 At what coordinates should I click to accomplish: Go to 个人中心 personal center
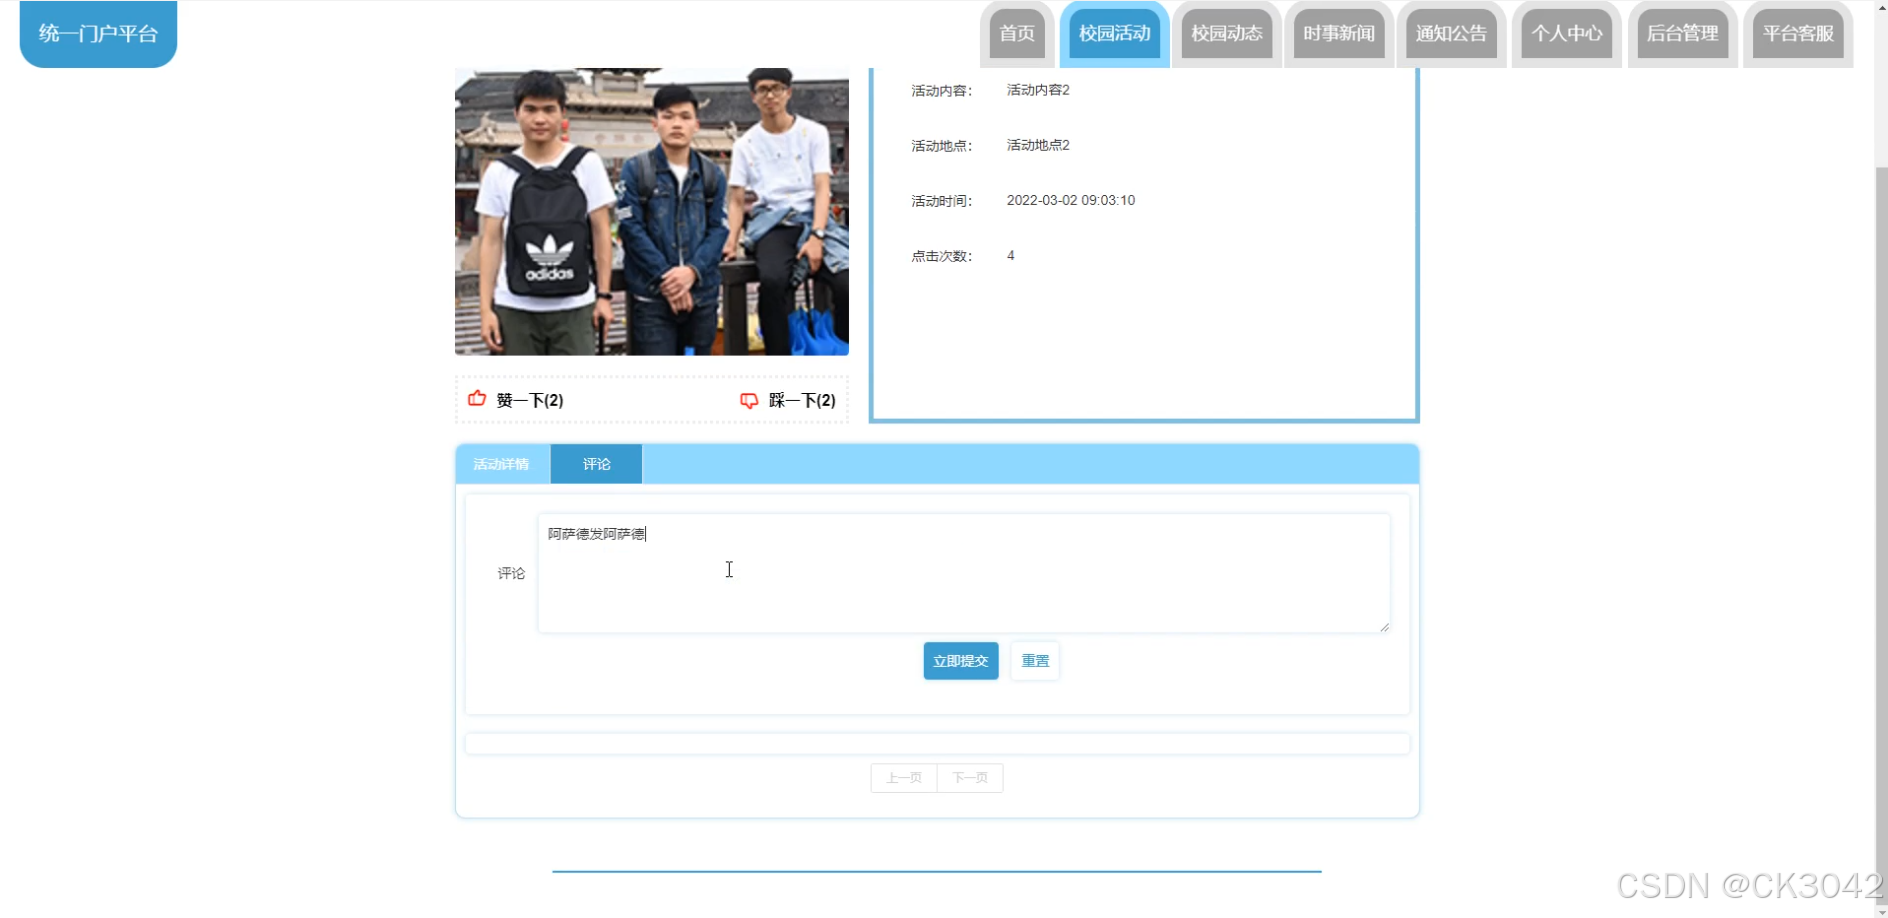point(1566,33)
